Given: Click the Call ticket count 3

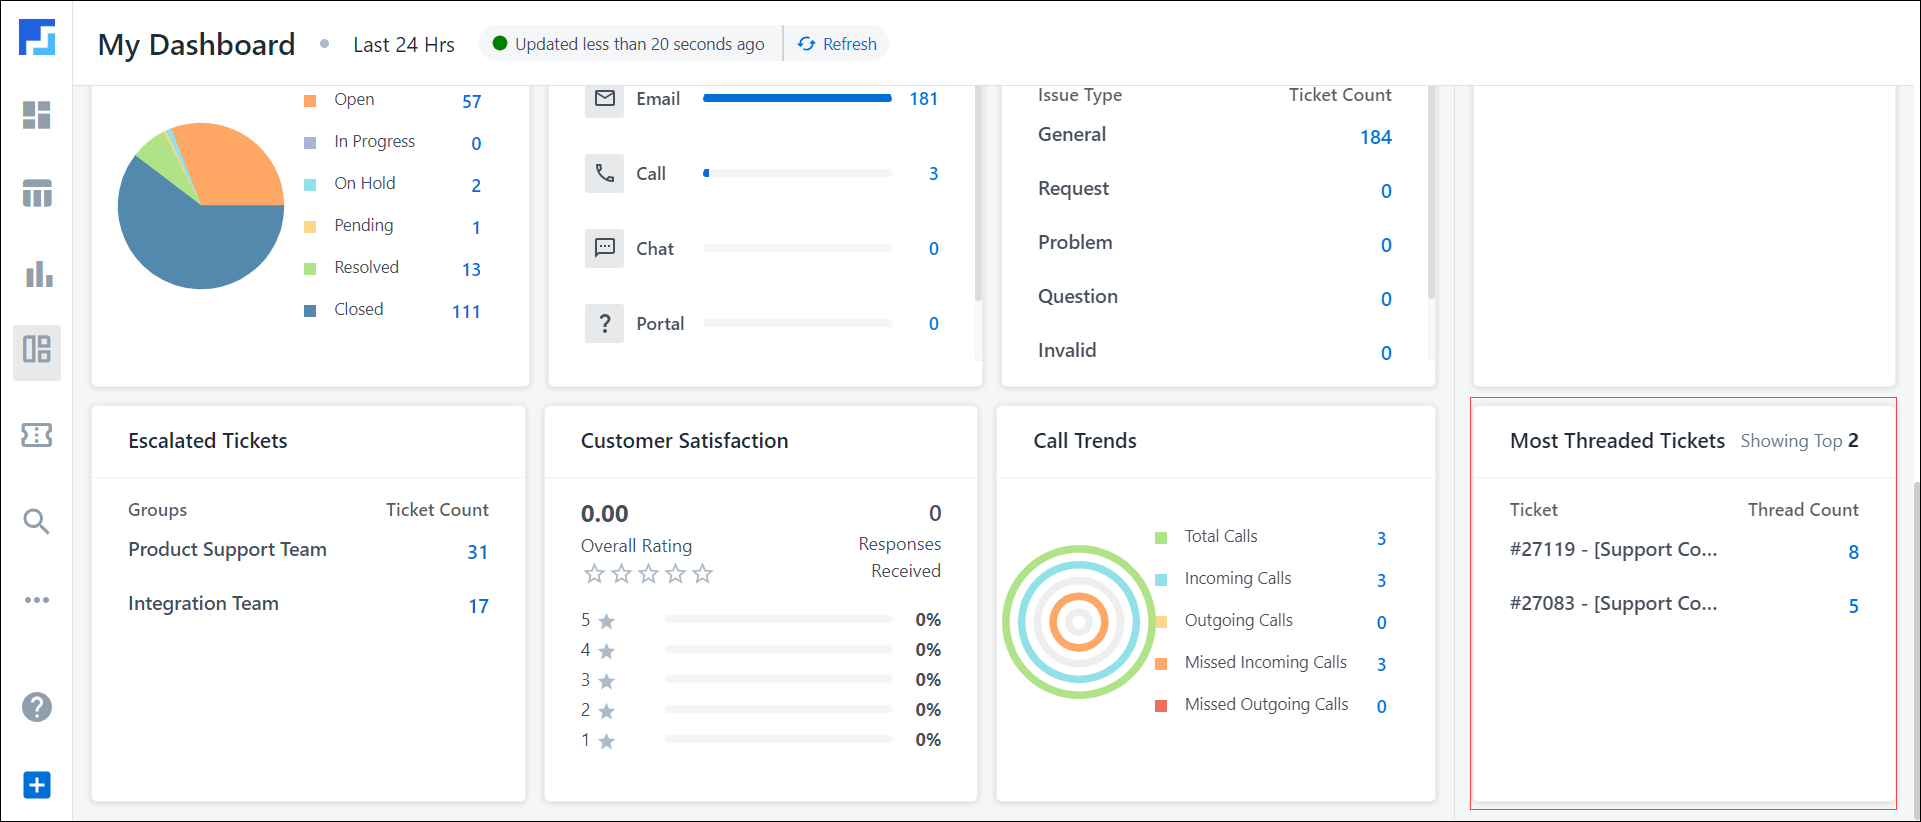Looking at the screenshot, I should tap(934, 174).
